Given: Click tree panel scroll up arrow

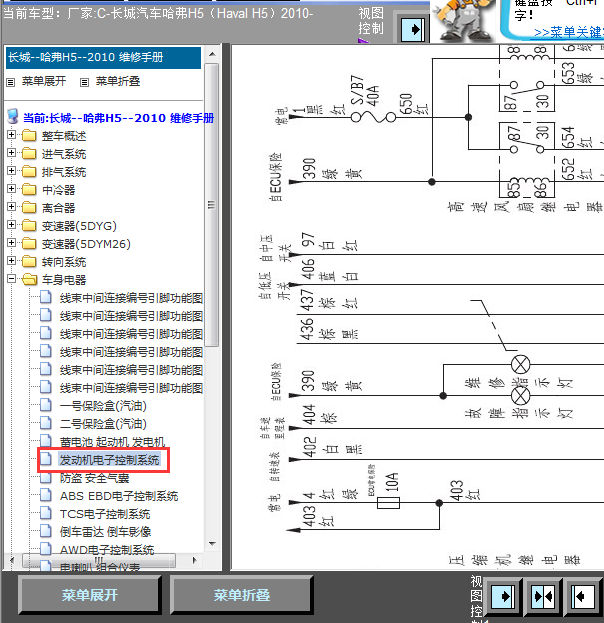Looking at the screenshot, I should click(x=212, y=54).
